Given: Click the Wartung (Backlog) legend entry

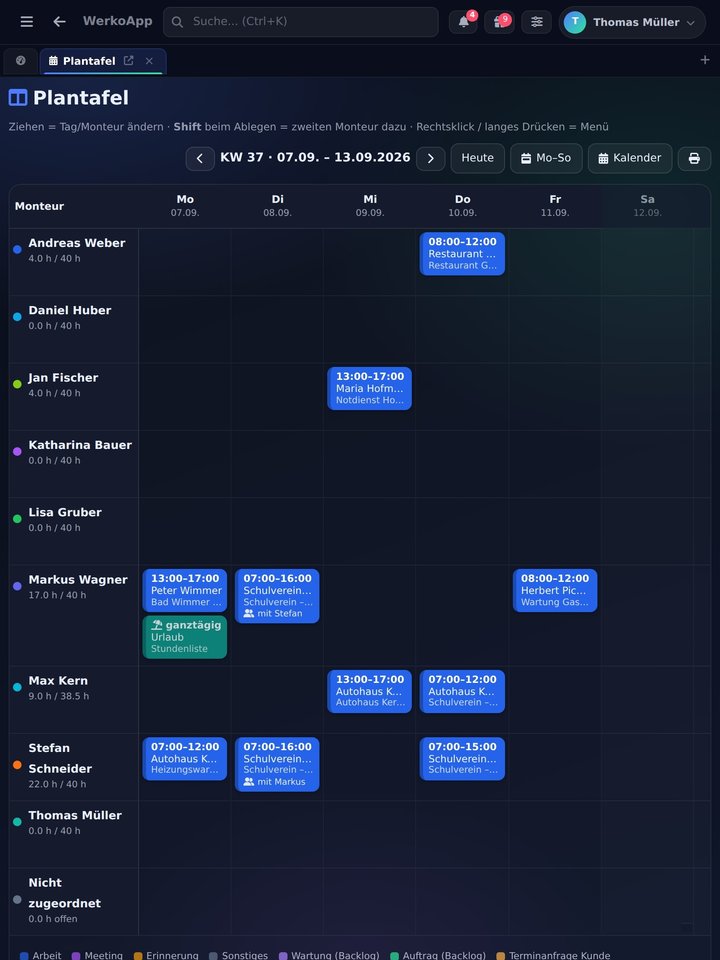Looking at the screenshot, I should 329,956.
